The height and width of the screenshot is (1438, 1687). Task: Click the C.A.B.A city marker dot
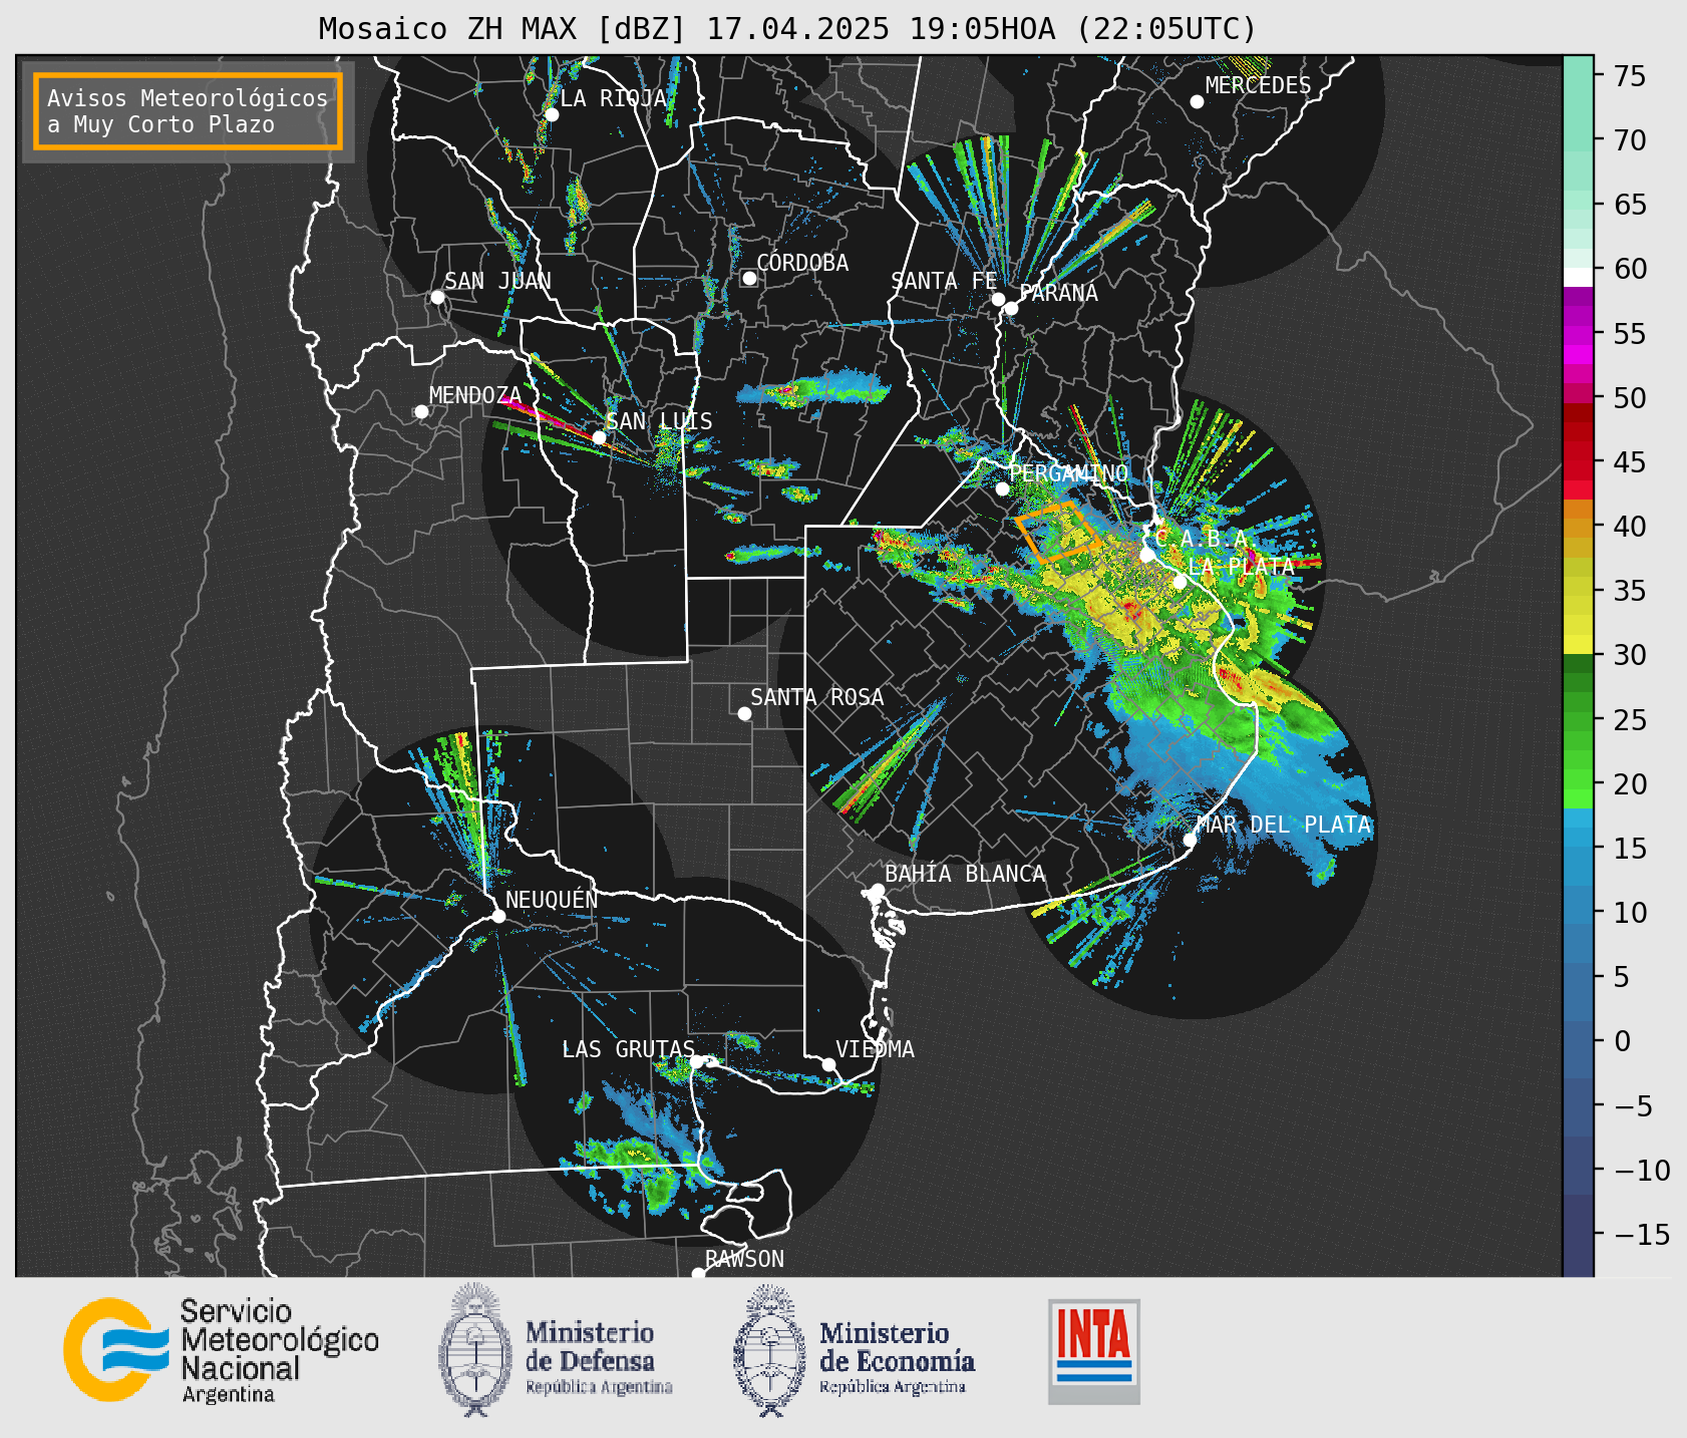tap(1147, 555)
